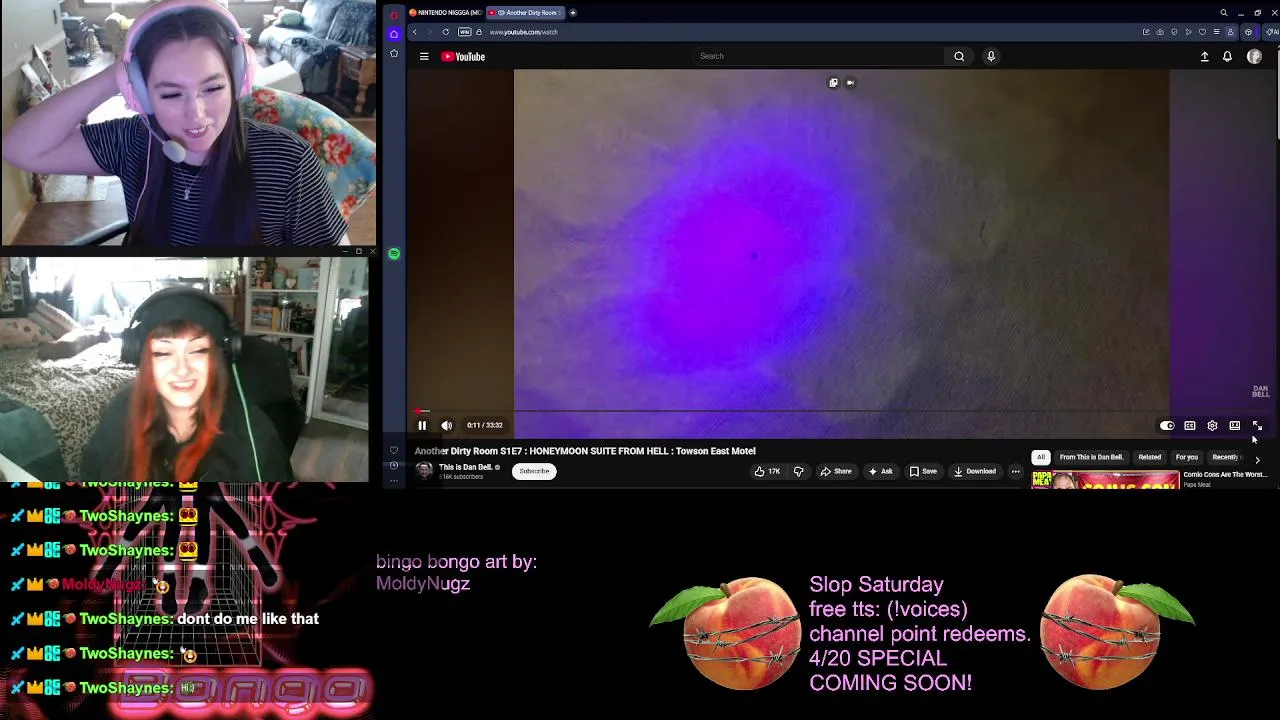Pop out video with the icon above the player
The height and width of the screenshot is (720, 1280).
click(833, 83)
